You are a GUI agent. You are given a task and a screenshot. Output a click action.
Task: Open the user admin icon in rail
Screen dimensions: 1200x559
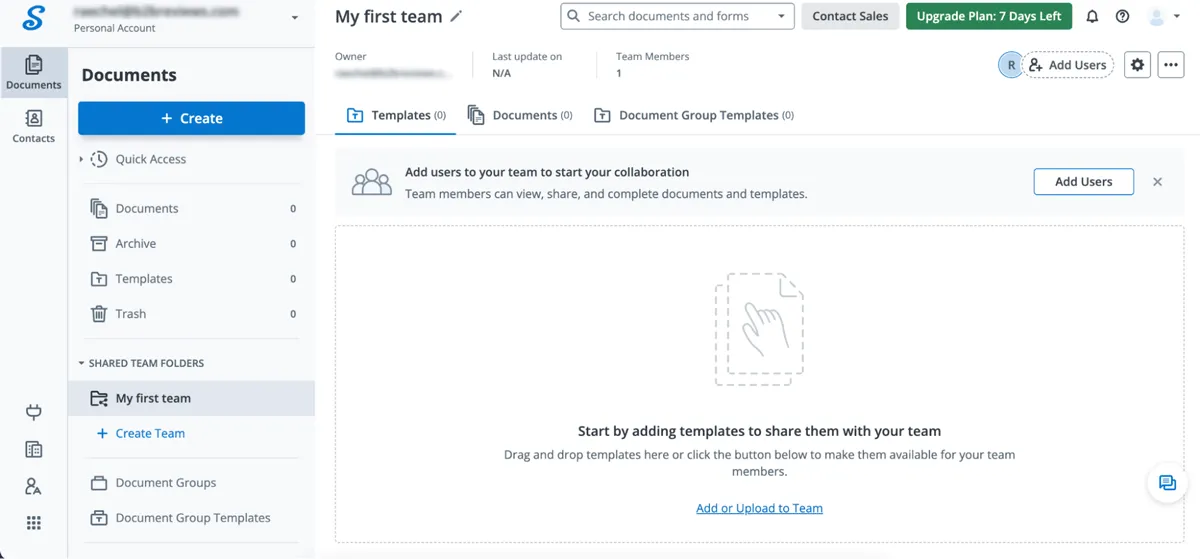click(x=34, y=487)
